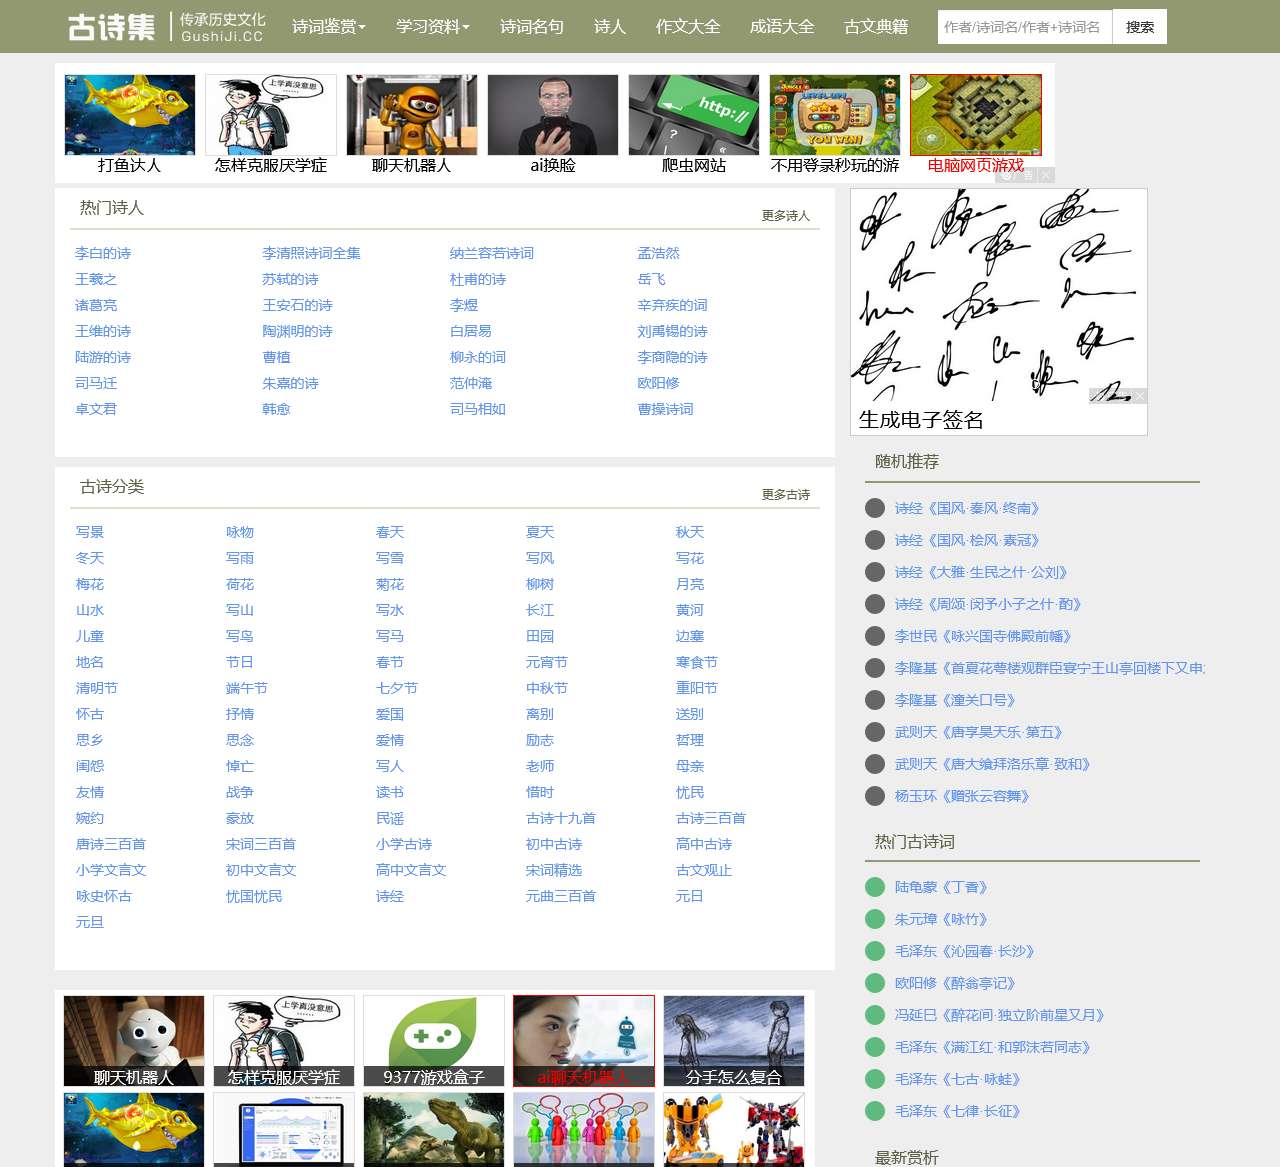1280x1167 pixels.
Task: Open the 孟浩然 poet link
Action: pyautogui.click(x=659, y=253)
